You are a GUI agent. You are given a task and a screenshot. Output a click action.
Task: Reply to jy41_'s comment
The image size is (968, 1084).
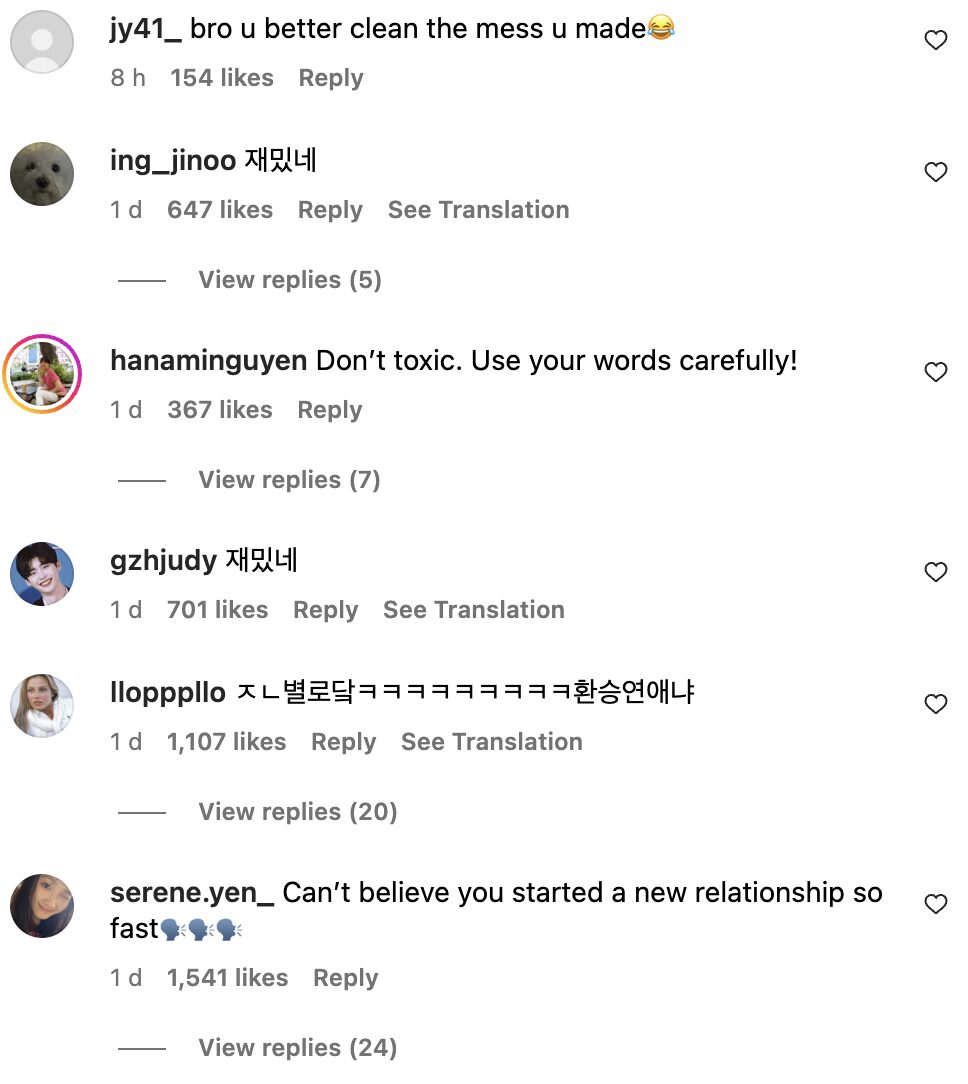(x=331, y=78)
